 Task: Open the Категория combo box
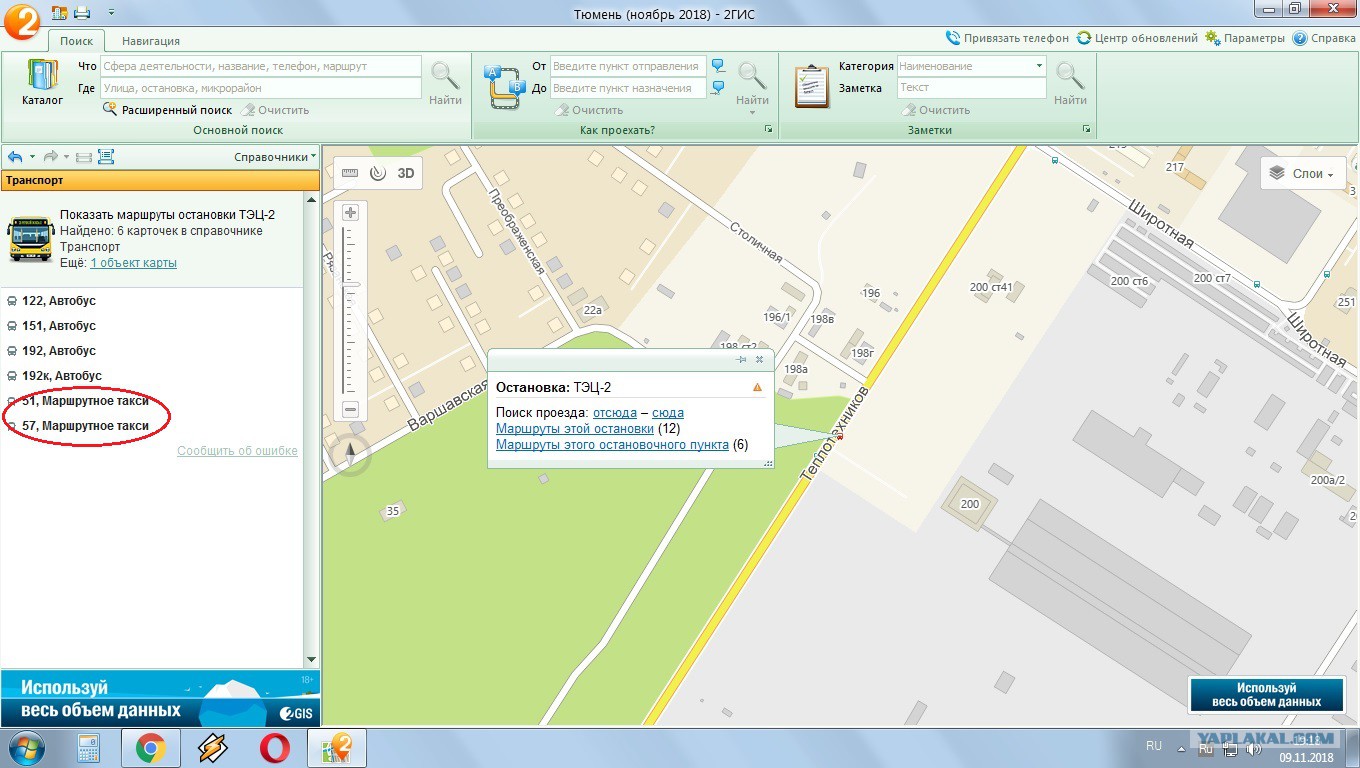point(971,66)
